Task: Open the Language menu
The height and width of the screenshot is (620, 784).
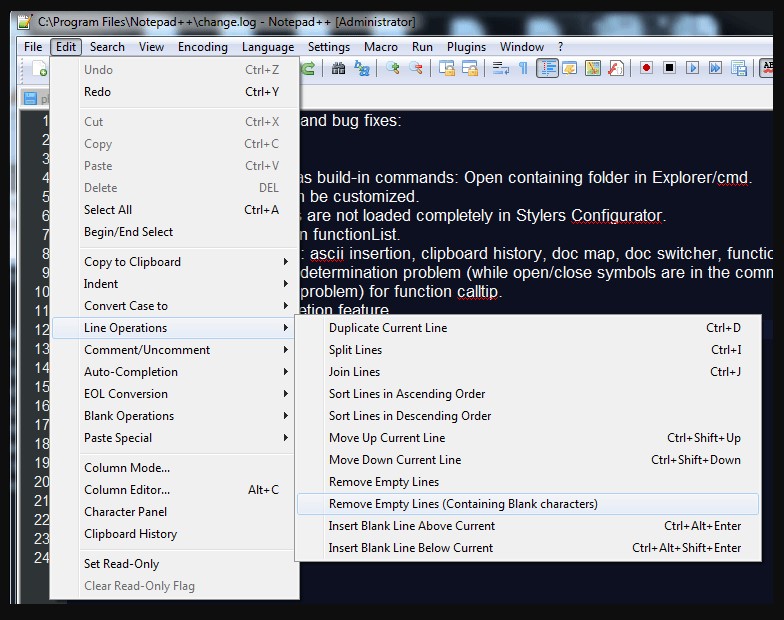Action: [268, 47]
